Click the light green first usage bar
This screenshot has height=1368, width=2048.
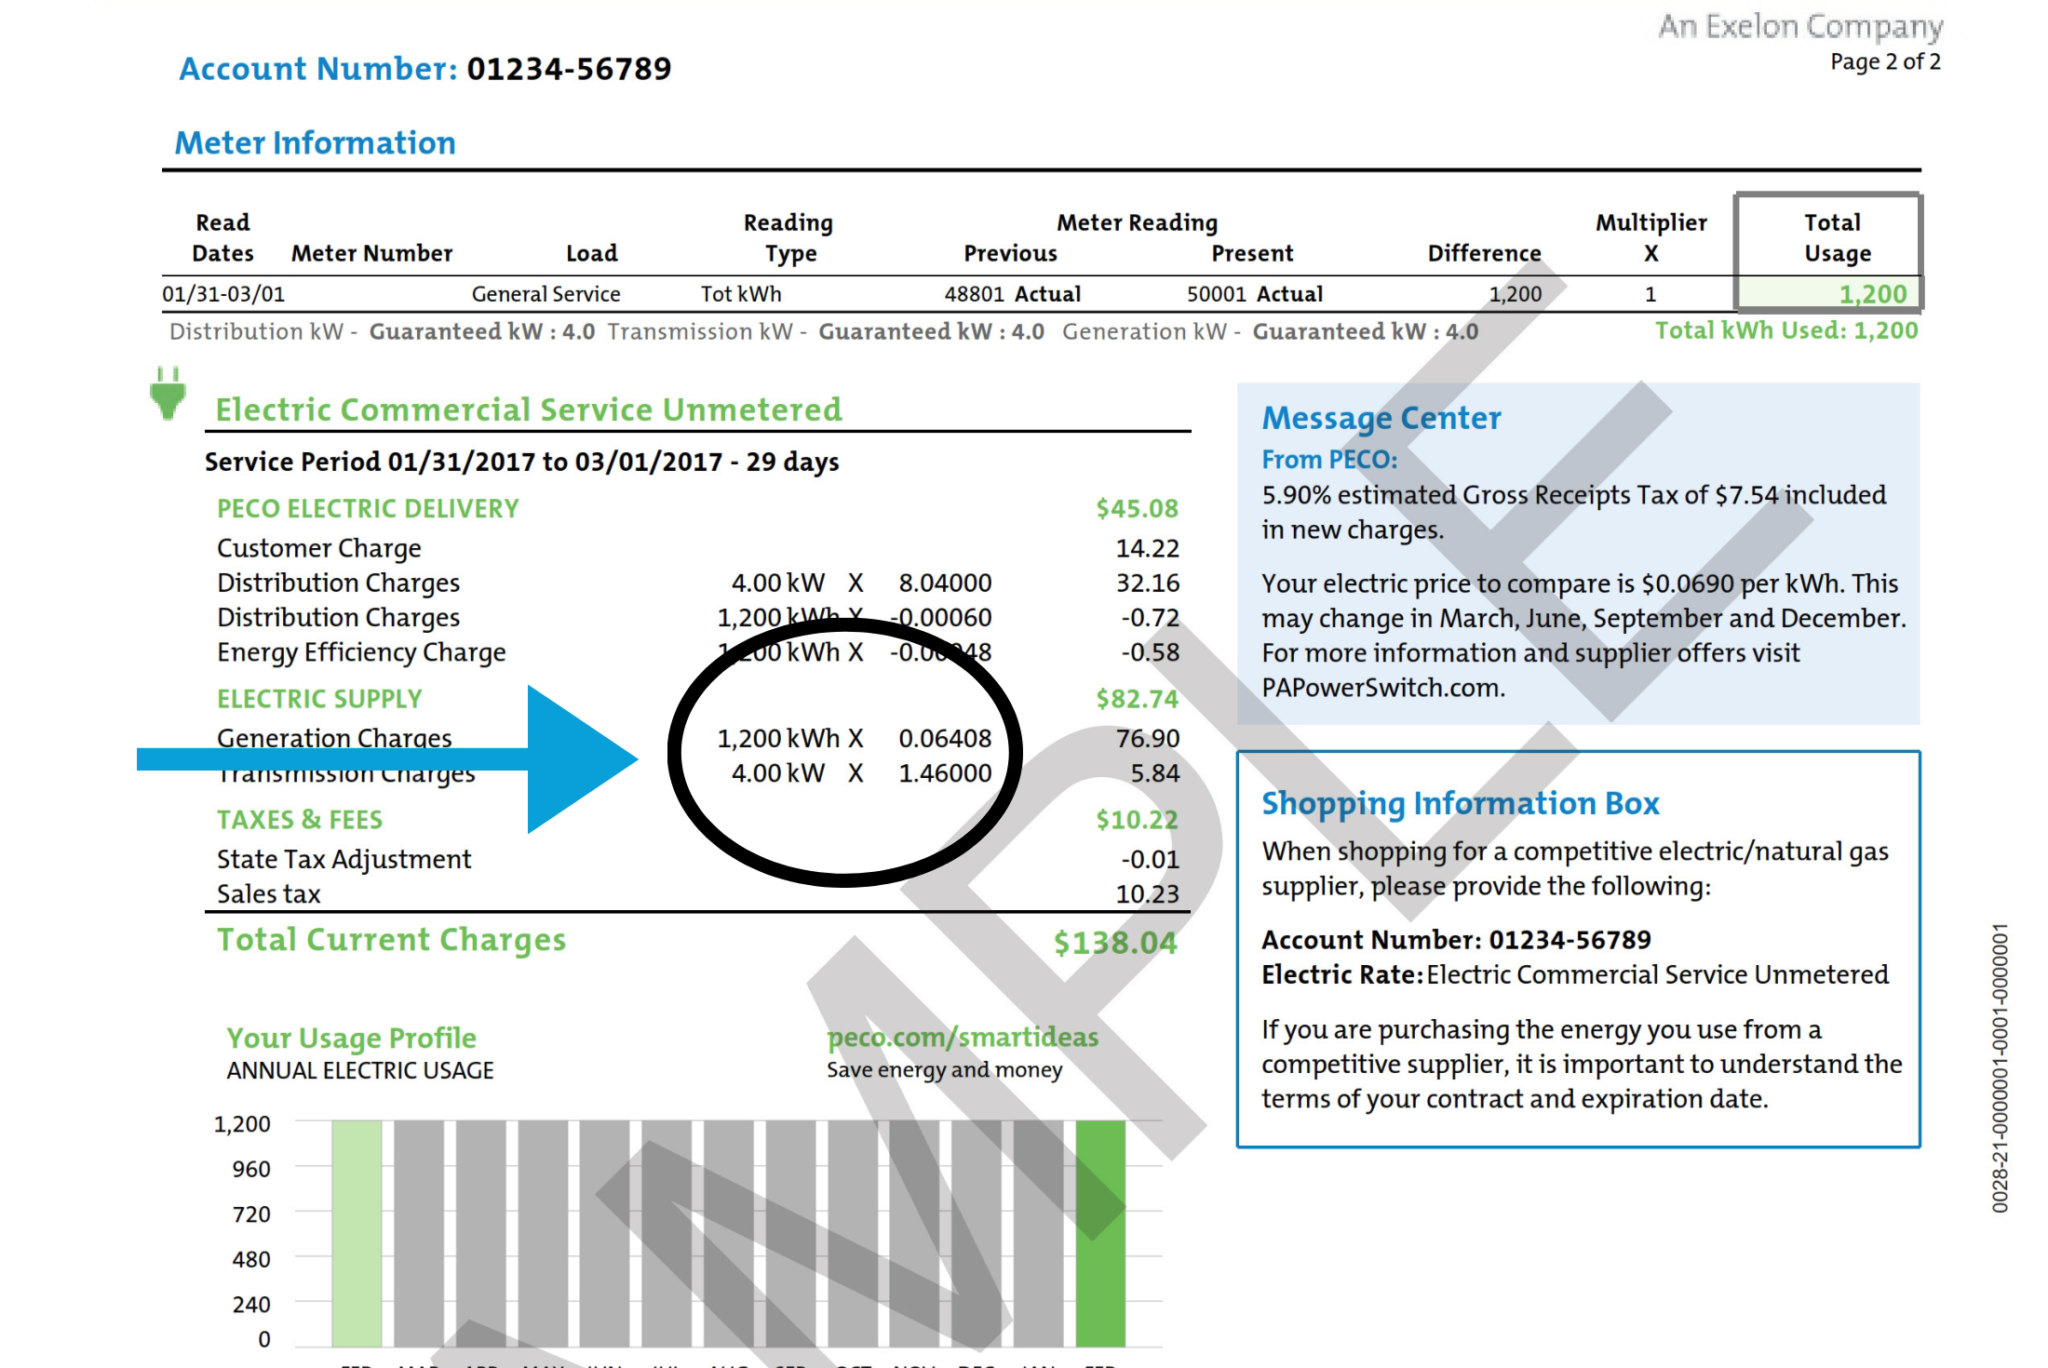pos(357,1233)
